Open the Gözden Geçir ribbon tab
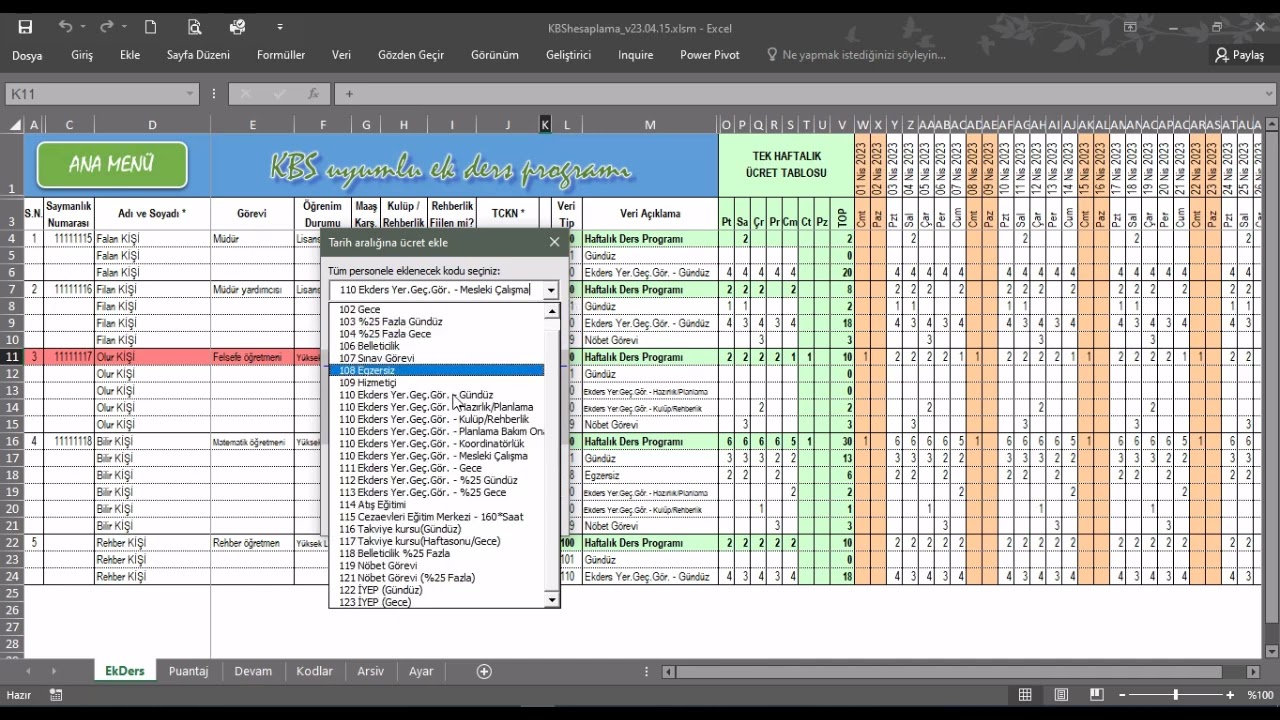 411,55
